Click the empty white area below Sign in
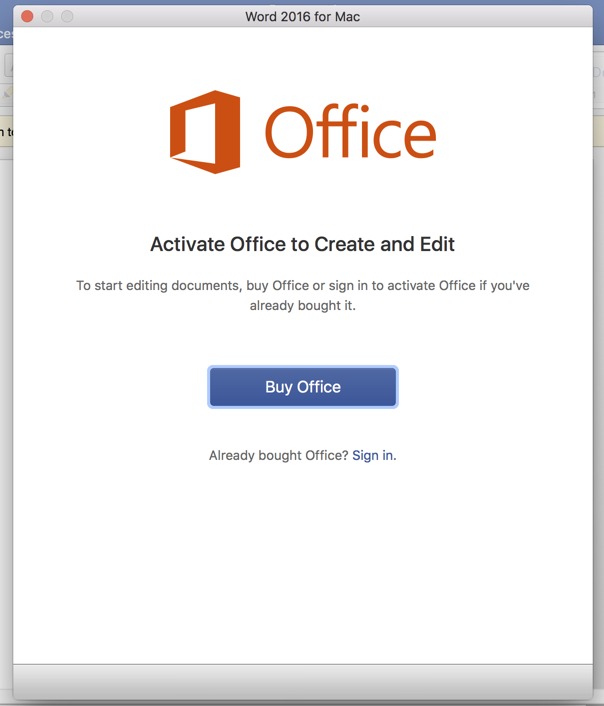 point(302,560)
